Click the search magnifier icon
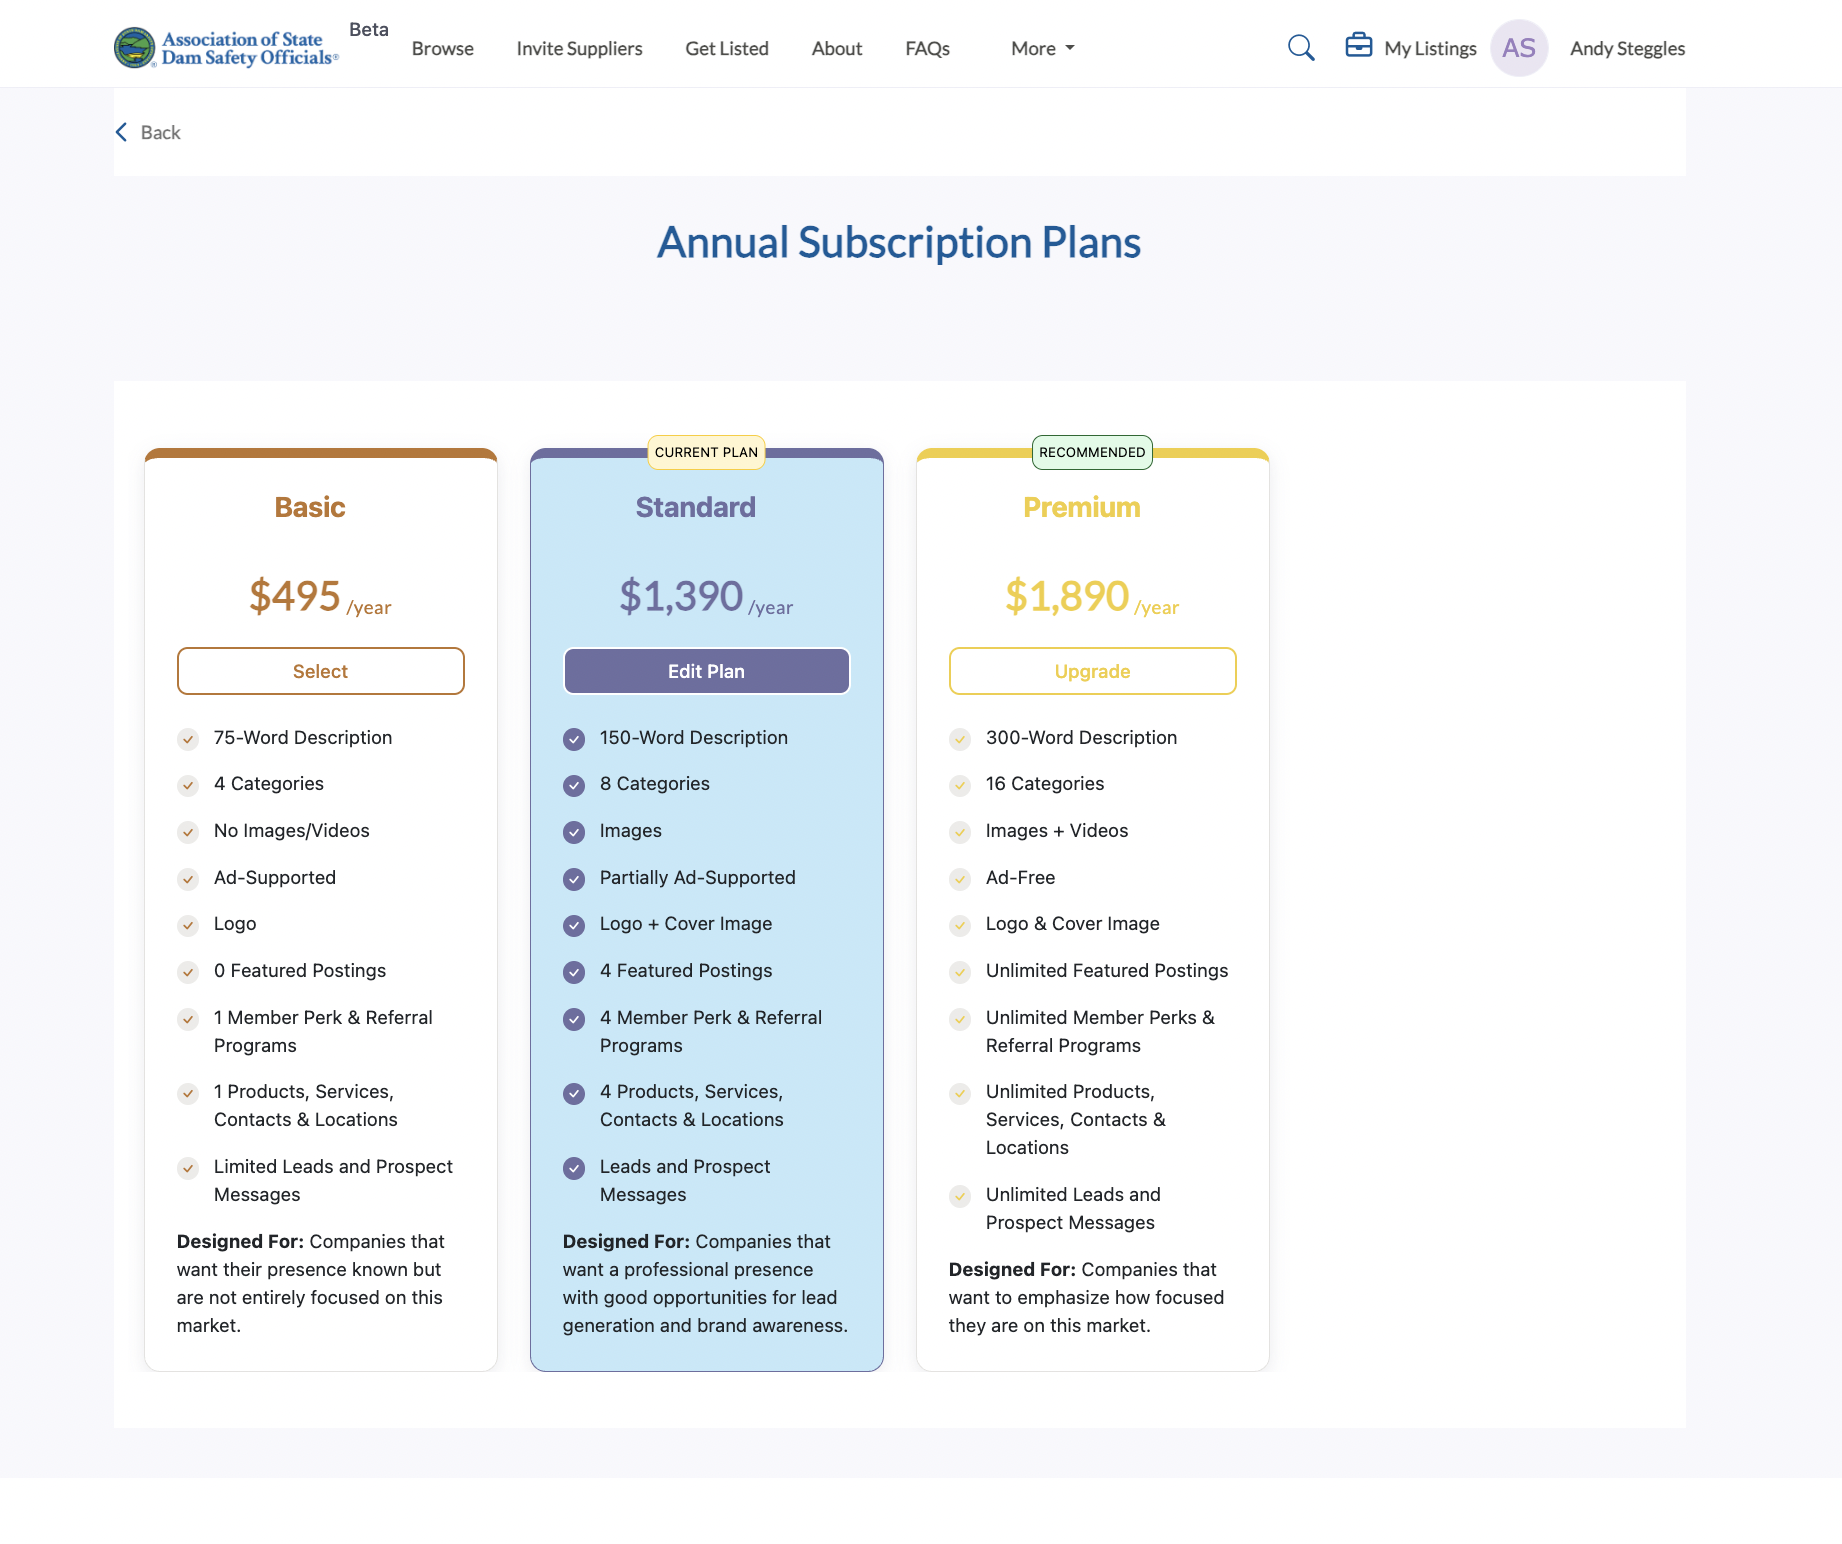This screenshot has height=1544, width=1842. point(1300,48)
